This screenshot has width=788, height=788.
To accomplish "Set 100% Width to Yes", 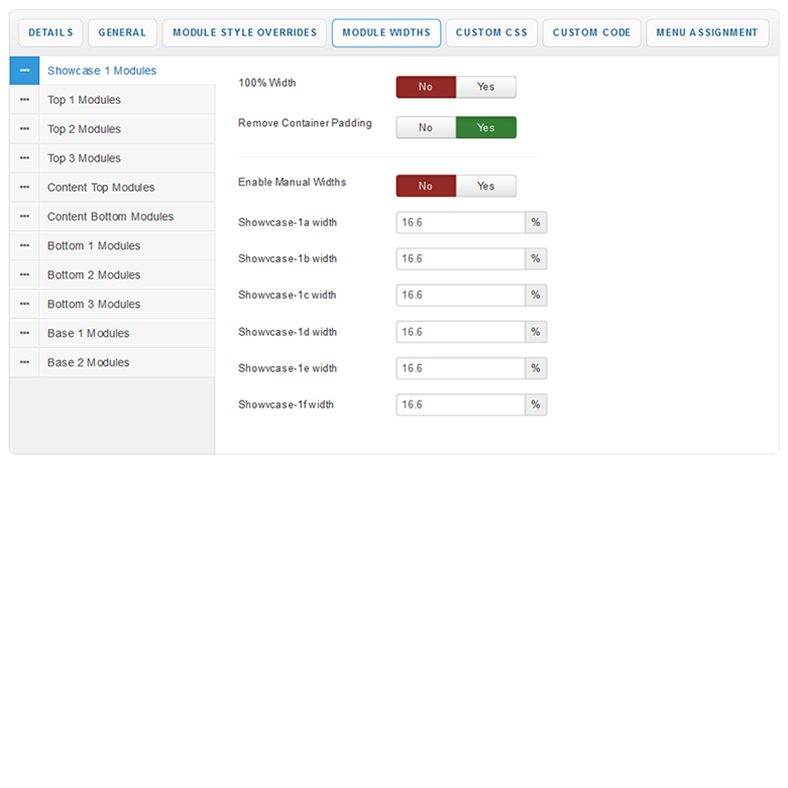I will click(x=486, y=87).
